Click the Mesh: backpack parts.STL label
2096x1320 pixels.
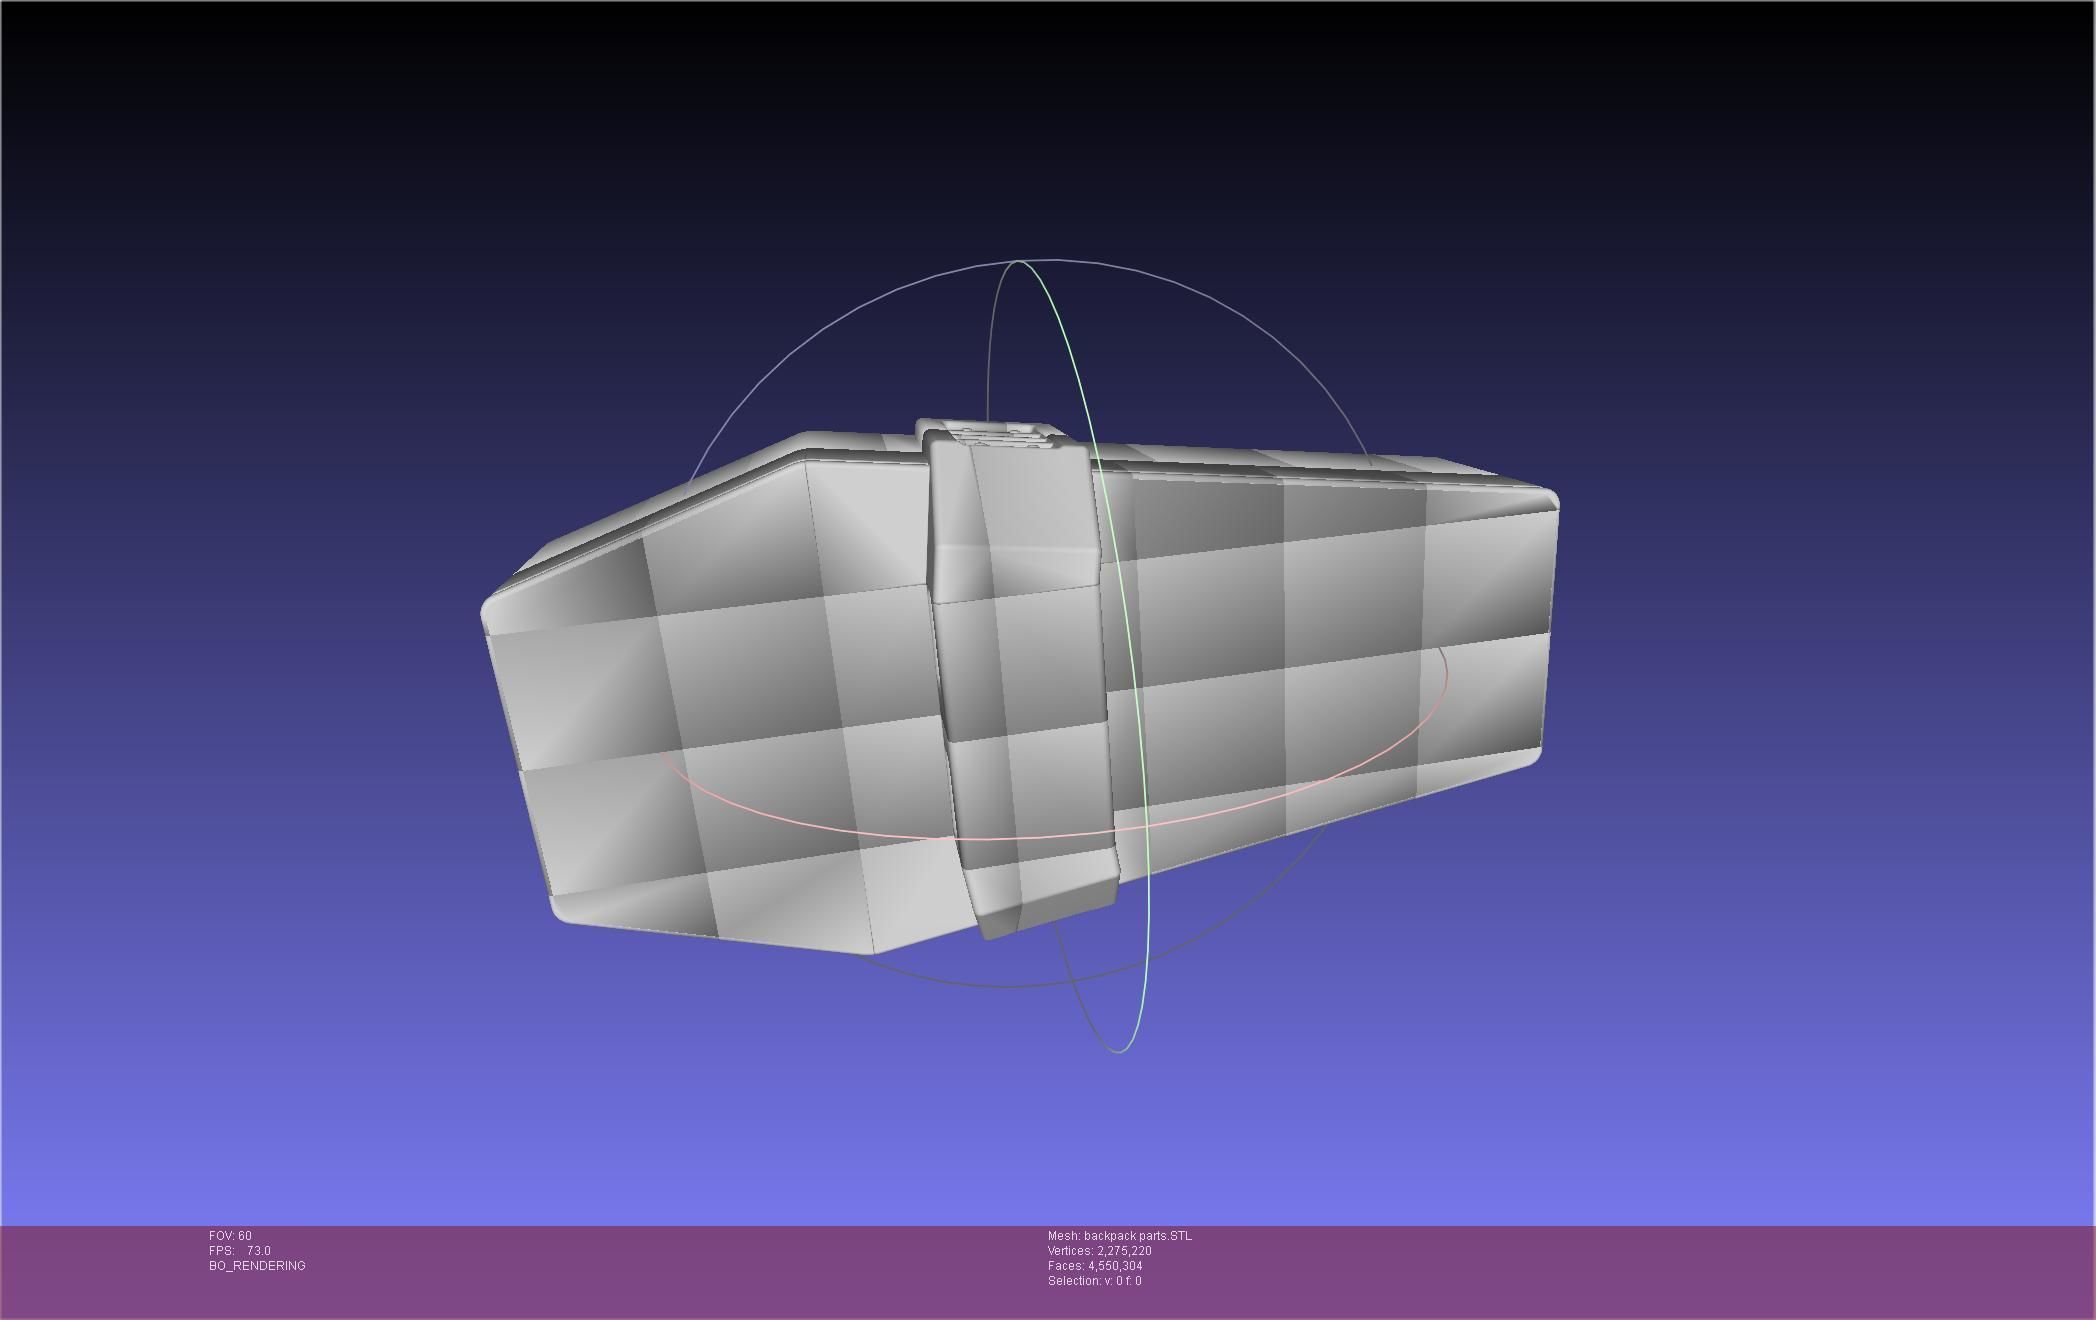[x=1119, y=1236]
